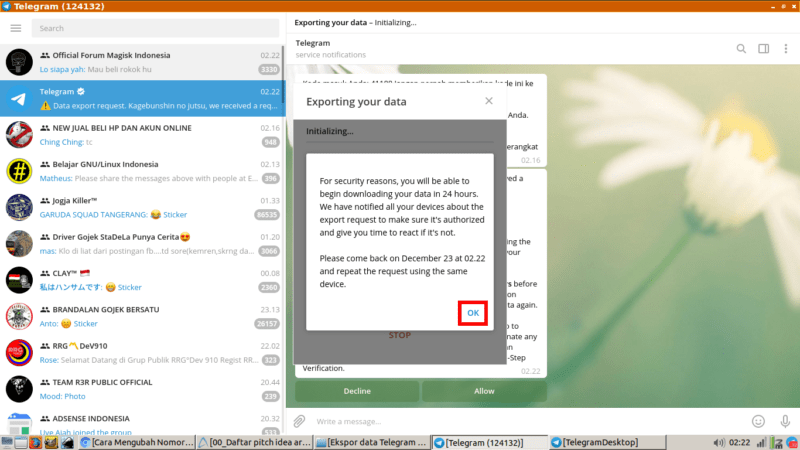Click the Jogja Killer avatar
This screenshot has width=800, height=450.
click(19, 207)
